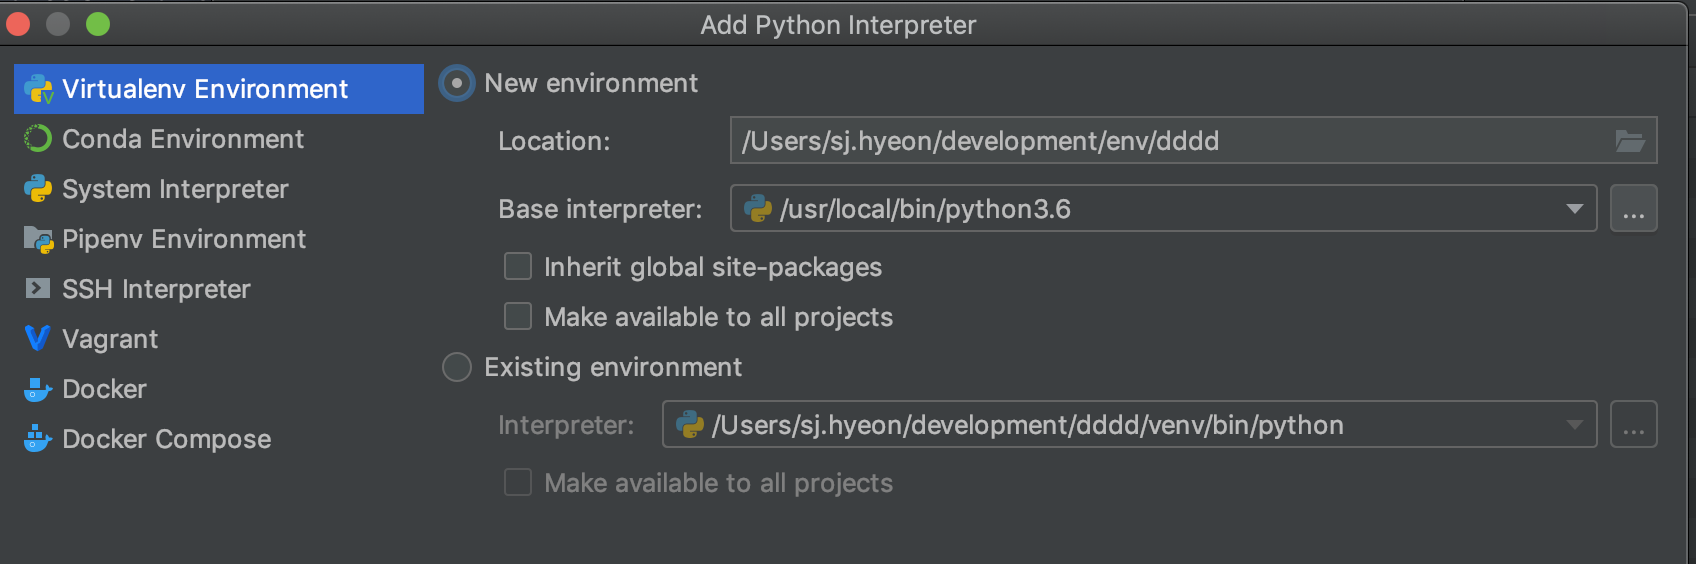
Task: Click the SSH Interpreter terminal icon
Action: (38, 289)
